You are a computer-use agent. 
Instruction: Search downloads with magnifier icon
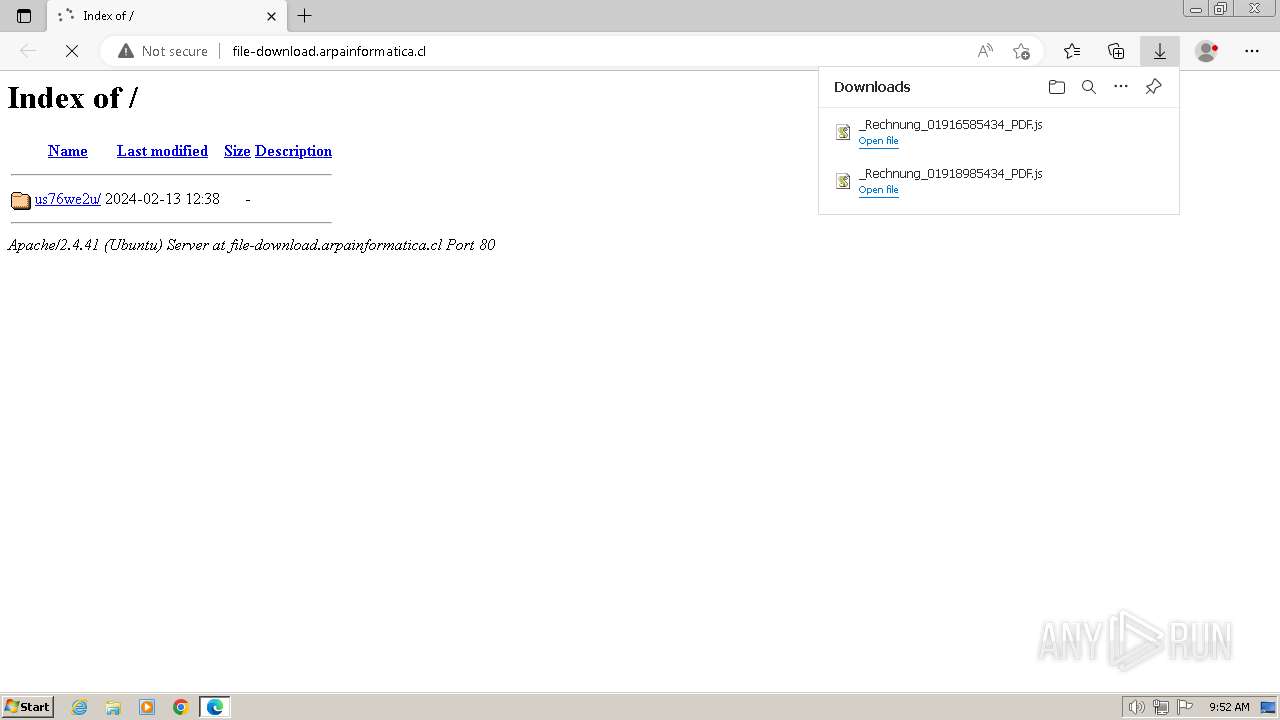(1089, 87)
